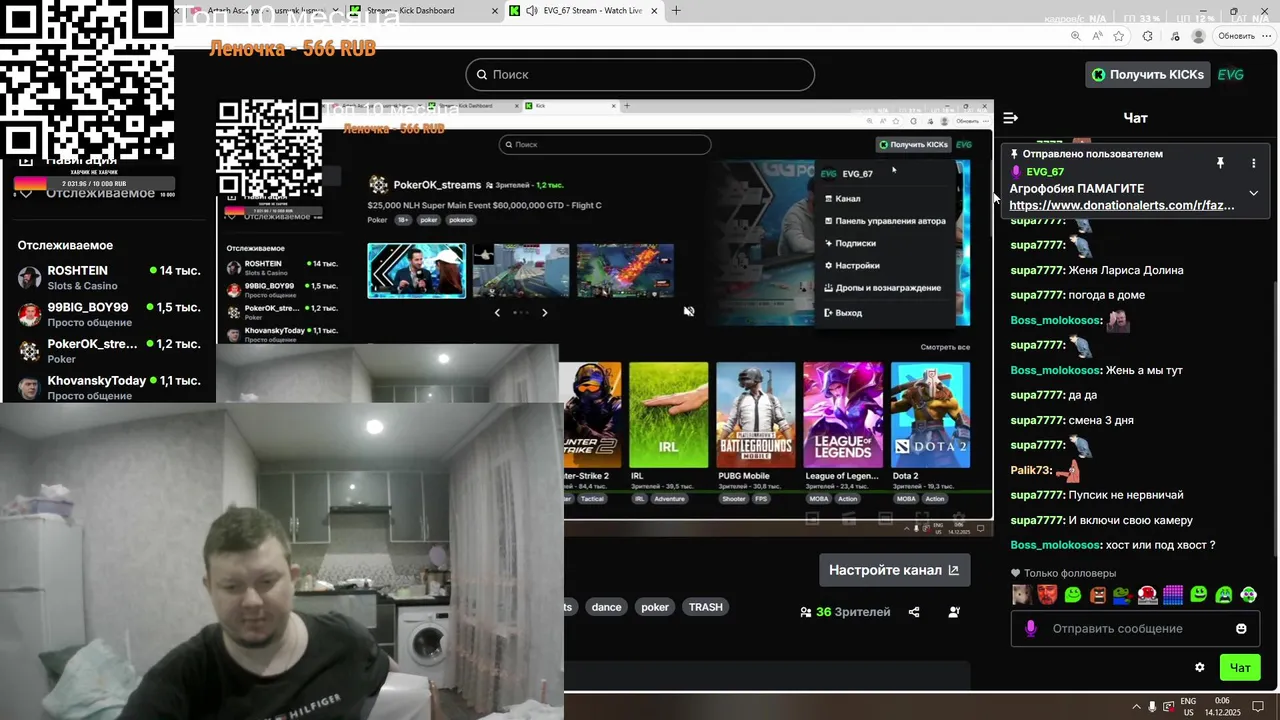
Task: Open the pinned message three-dot menu
Action: click(1253, 162)
